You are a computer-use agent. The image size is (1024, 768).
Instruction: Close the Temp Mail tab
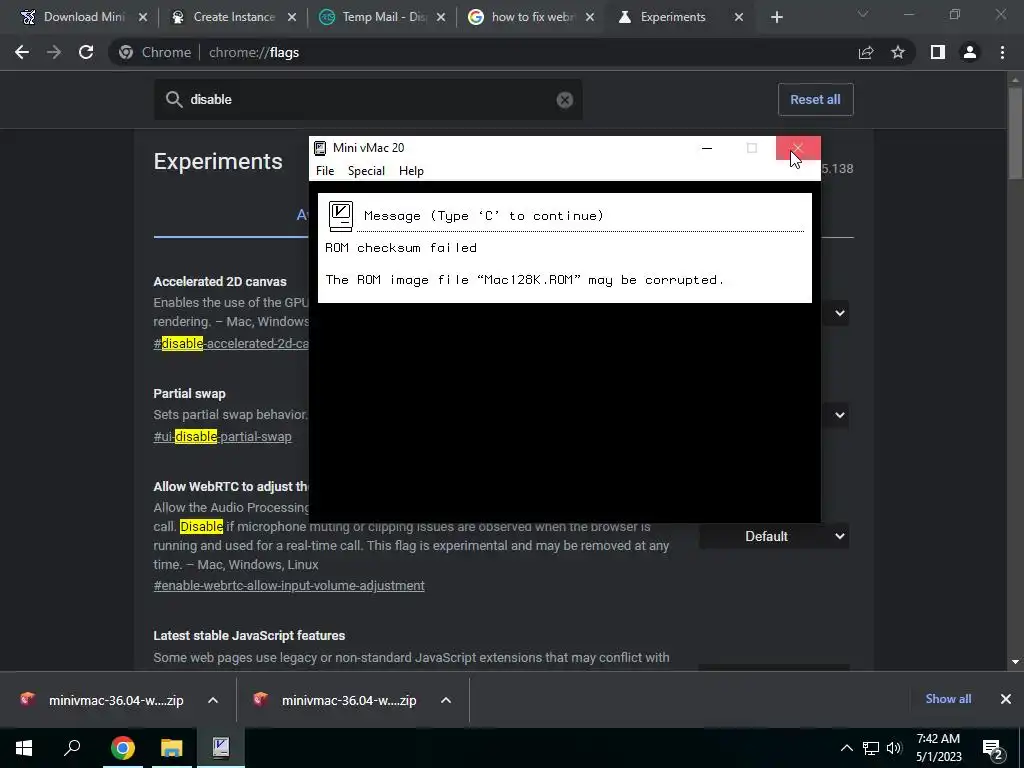pos(441,17)
